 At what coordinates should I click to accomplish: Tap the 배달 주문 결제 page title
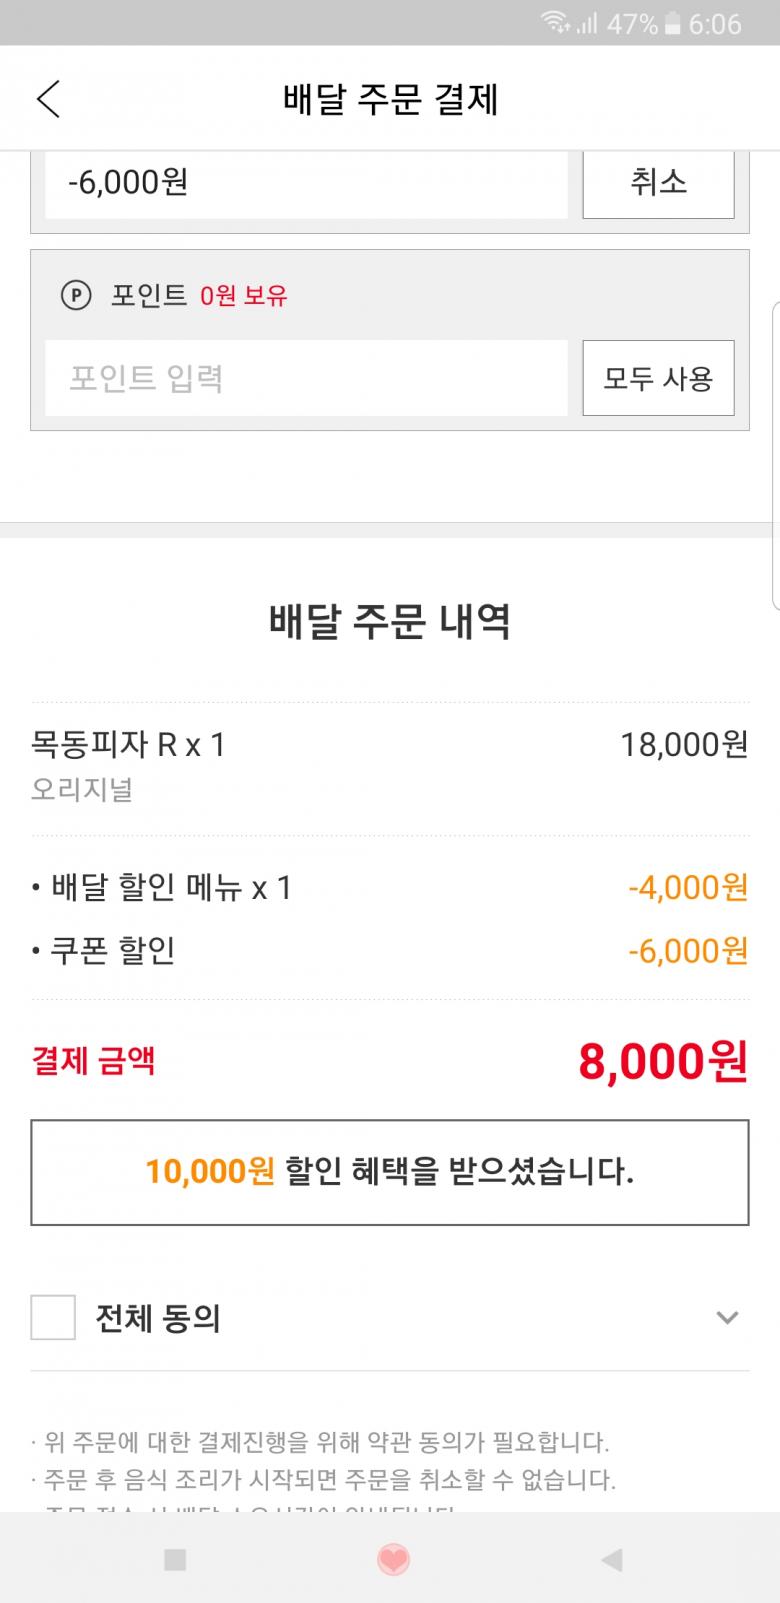pos(390,100)
